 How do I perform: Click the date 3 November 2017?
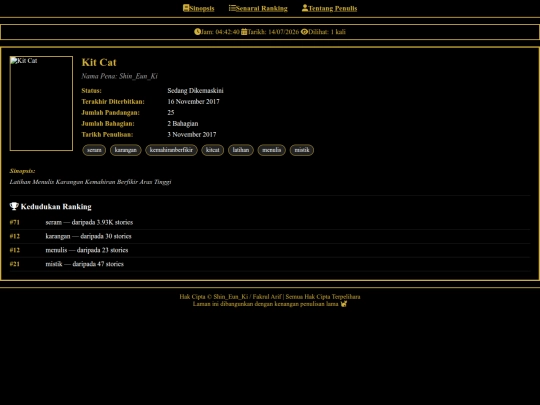tap(192, 135)
